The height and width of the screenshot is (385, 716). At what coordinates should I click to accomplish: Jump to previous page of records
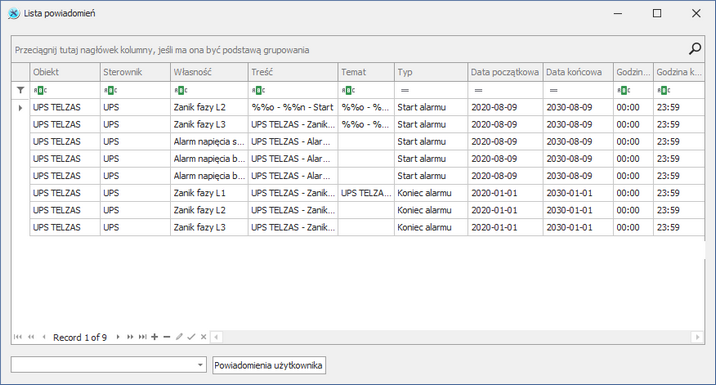click(x=31, y=337)
